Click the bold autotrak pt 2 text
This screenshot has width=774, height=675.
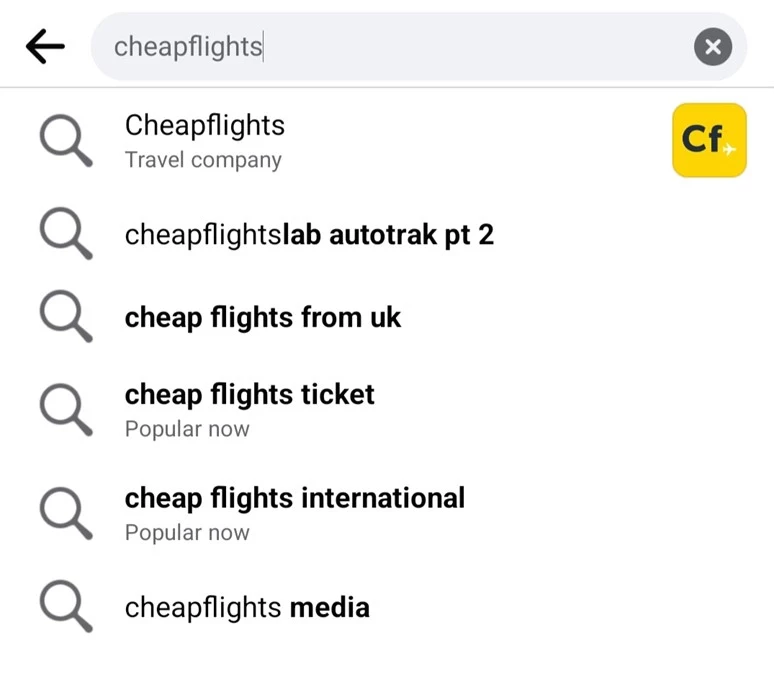coord(389,235)
